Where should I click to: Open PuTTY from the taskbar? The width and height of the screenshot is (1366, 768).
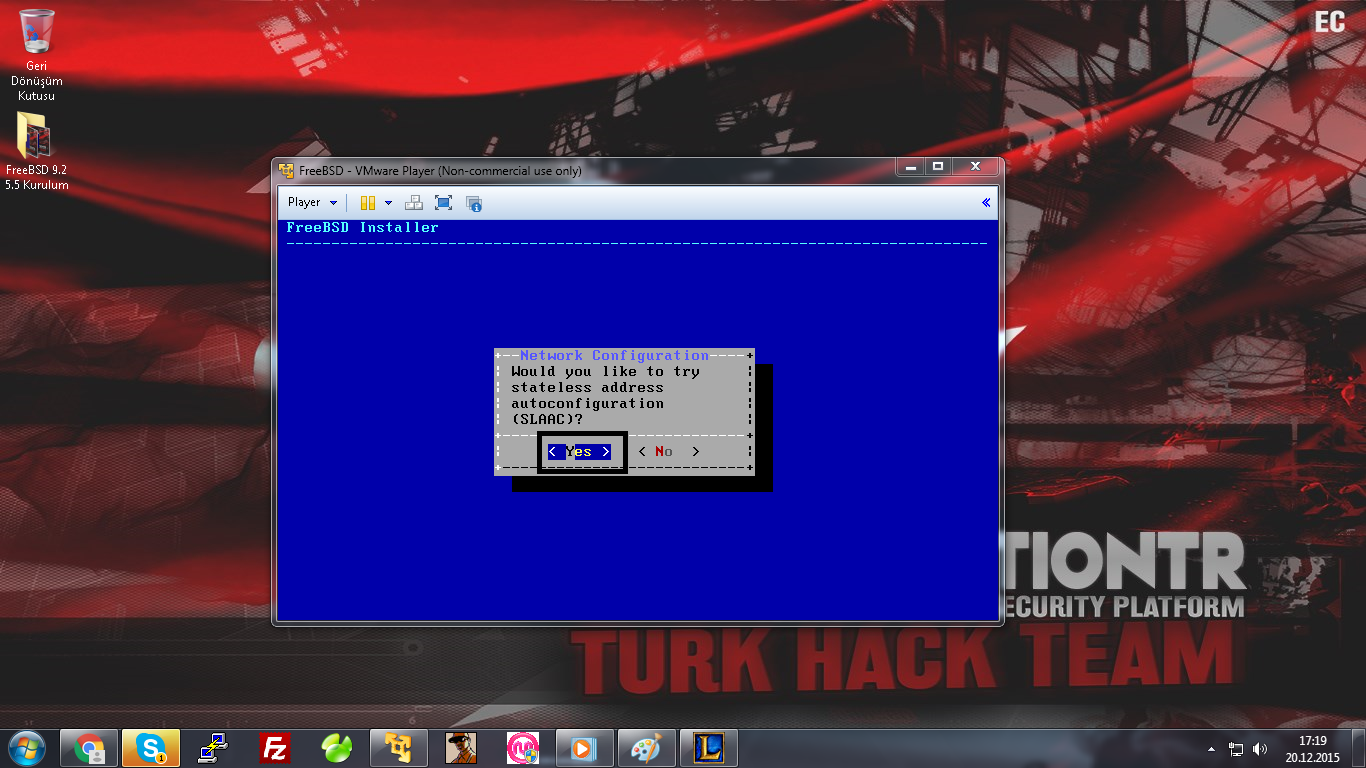click(213, 748)
